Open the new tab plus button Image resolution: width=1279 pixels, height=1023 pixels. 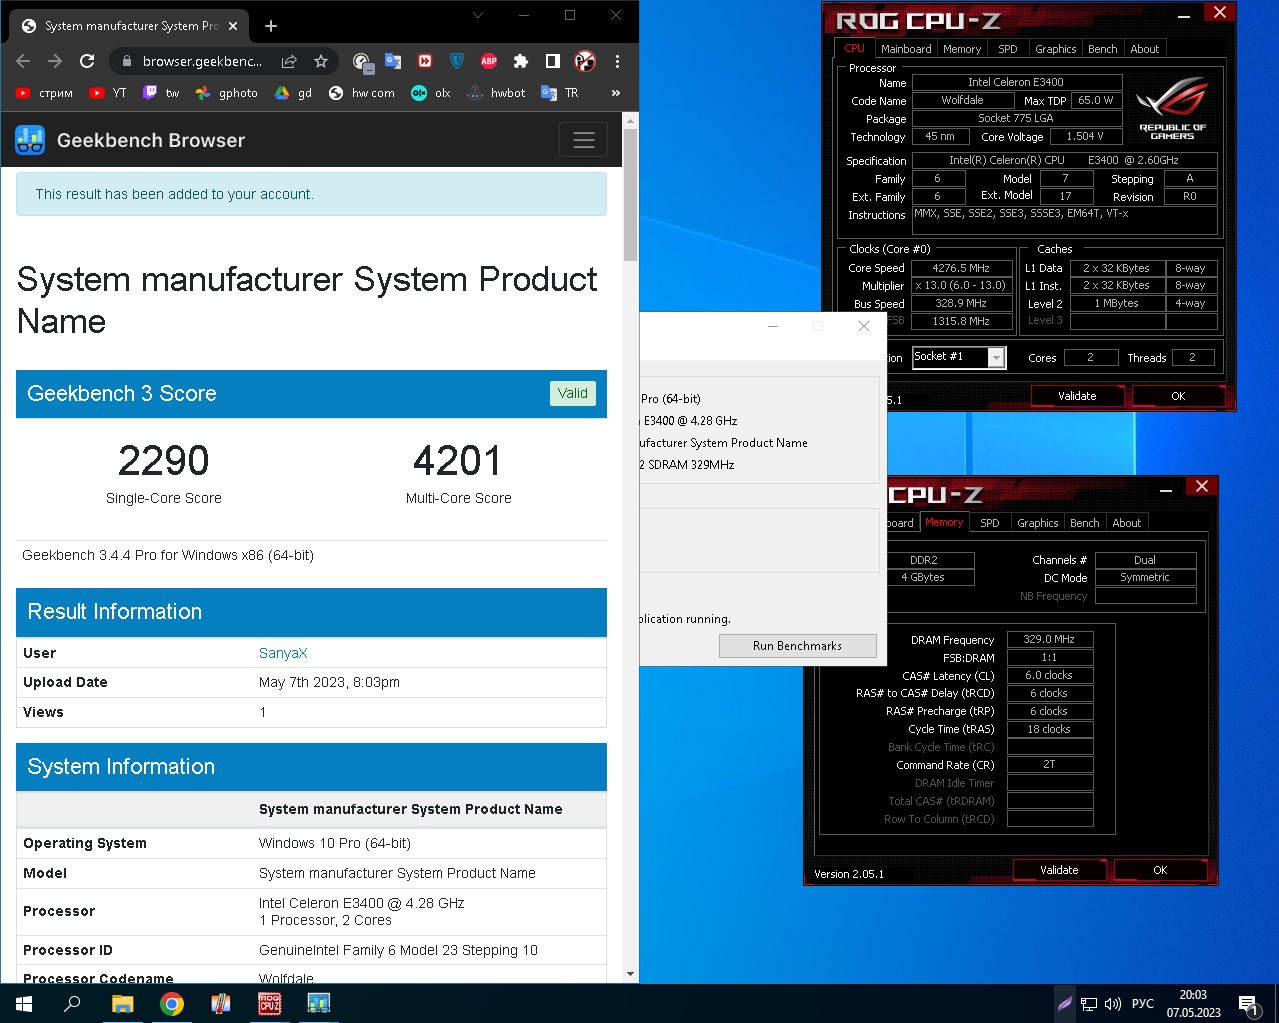point(271,26)
